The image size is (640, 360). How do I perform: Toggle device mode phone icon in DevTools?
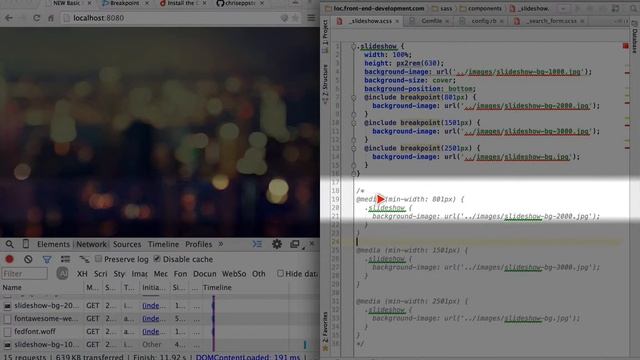click(x=26, y=244)
